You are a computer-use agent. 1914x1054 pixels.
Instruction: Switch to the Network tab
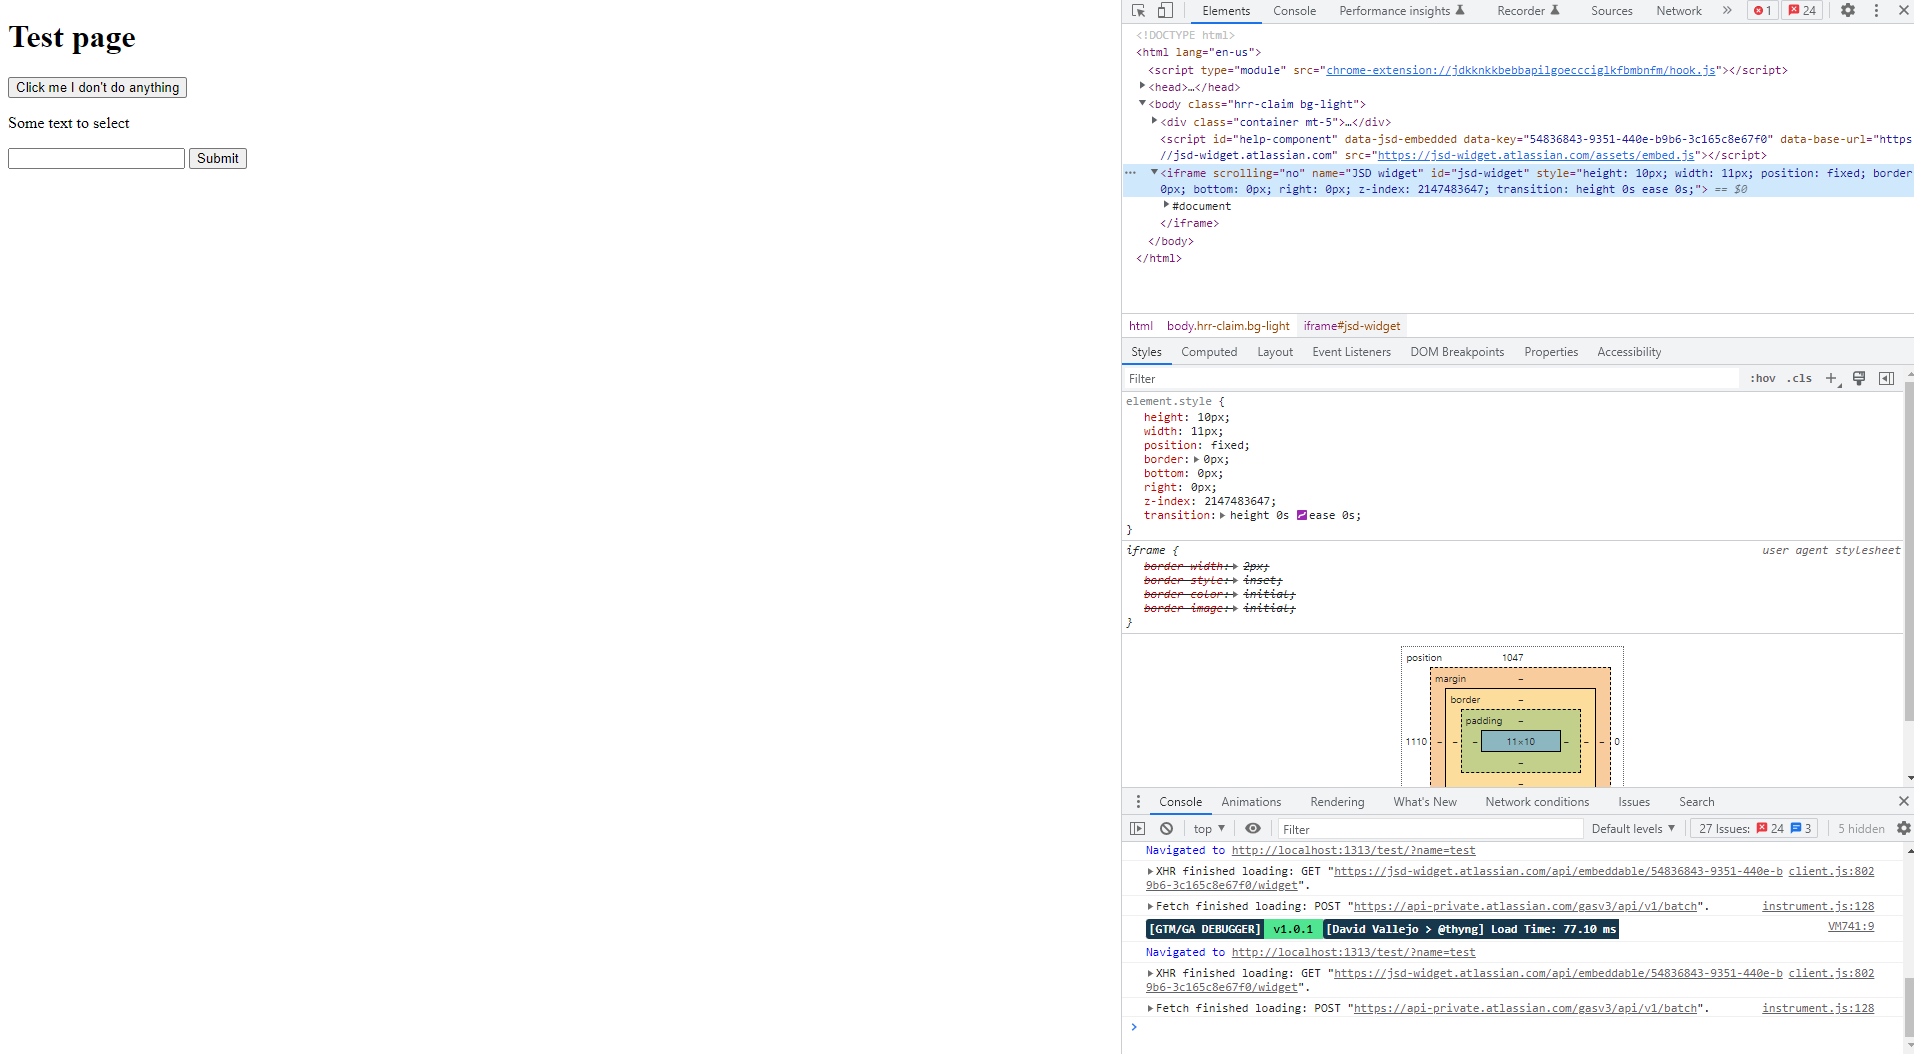tap(1678, 11)
